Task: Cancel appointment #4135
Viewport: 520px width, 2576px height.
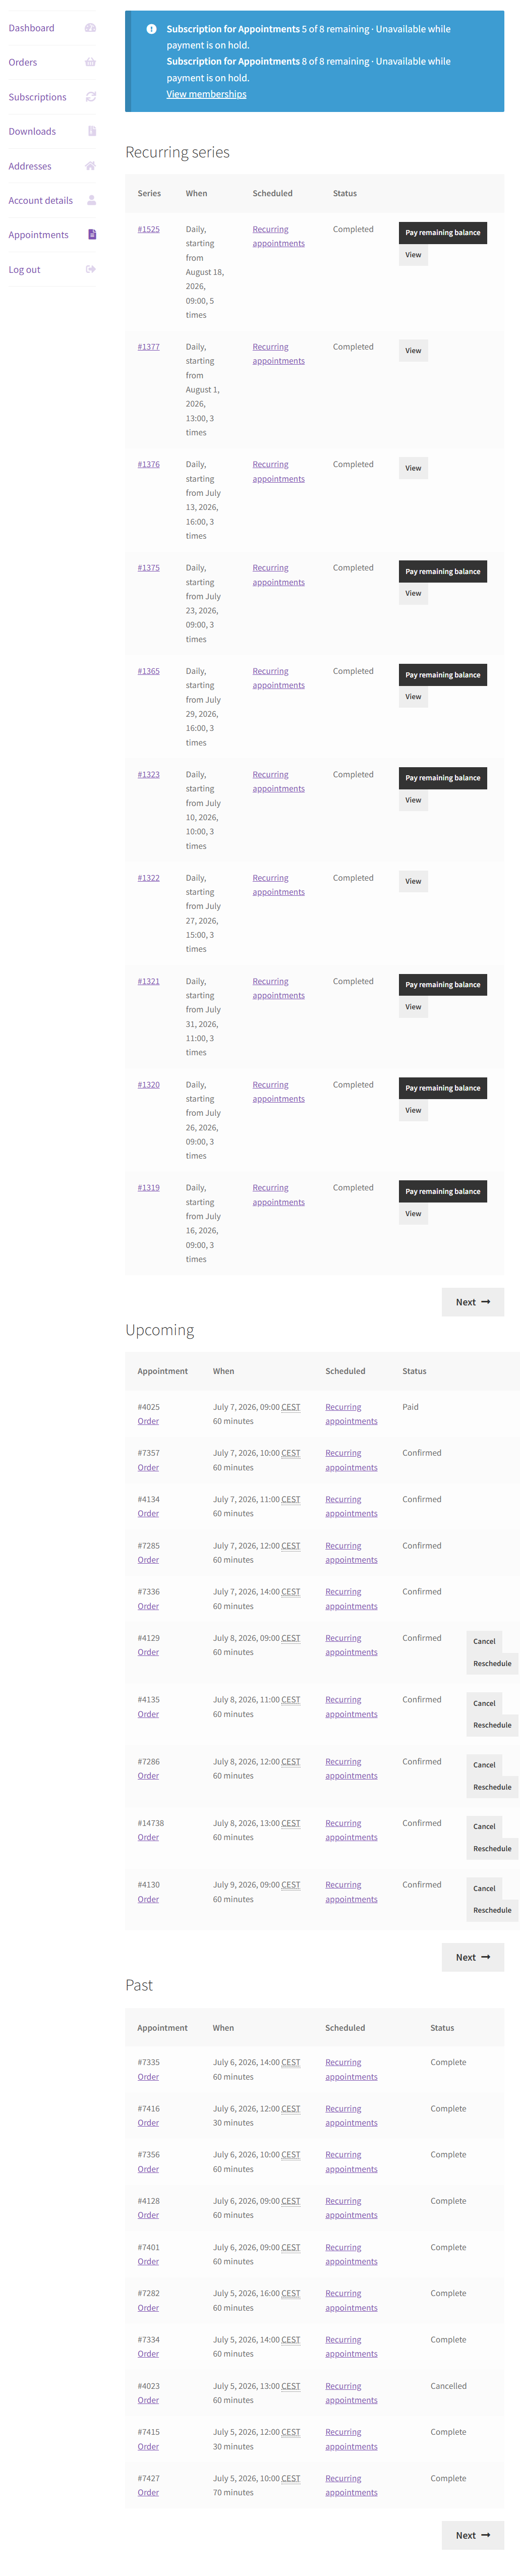Action: pos(484,1703)
